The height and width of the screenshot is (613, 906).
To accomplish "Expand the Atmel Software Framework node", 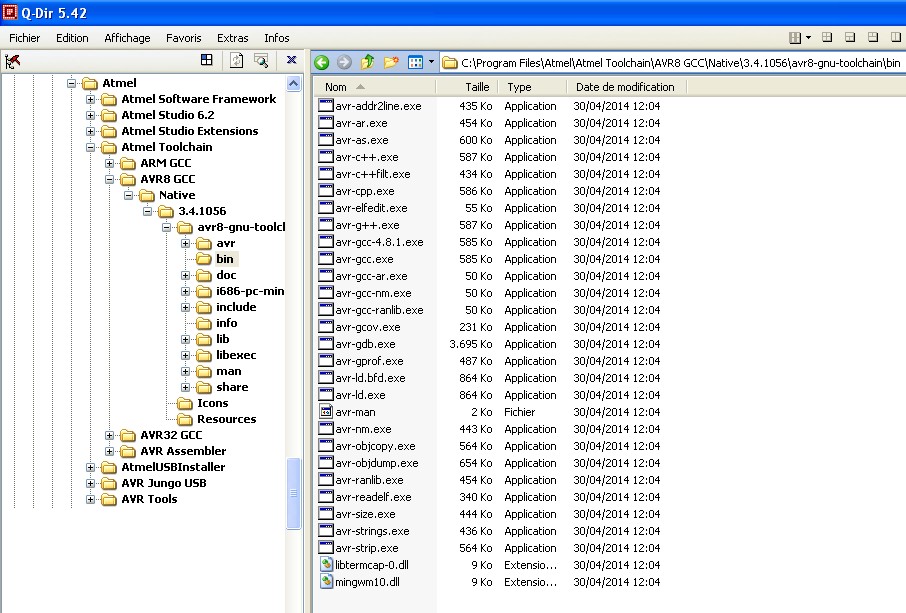I will tap(90, 99).
